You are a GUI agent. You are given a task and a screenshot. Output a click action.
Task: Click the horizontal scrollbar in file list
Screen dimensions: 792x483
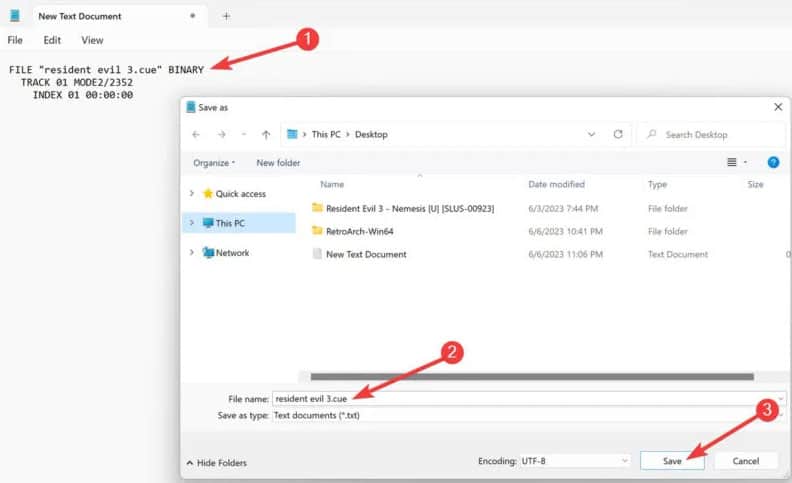(x=532, y=377)
